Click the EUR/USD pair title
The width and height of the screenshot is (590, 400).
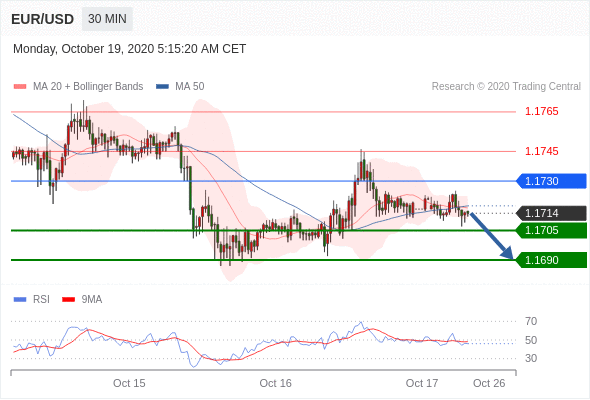tap(43, 19)
